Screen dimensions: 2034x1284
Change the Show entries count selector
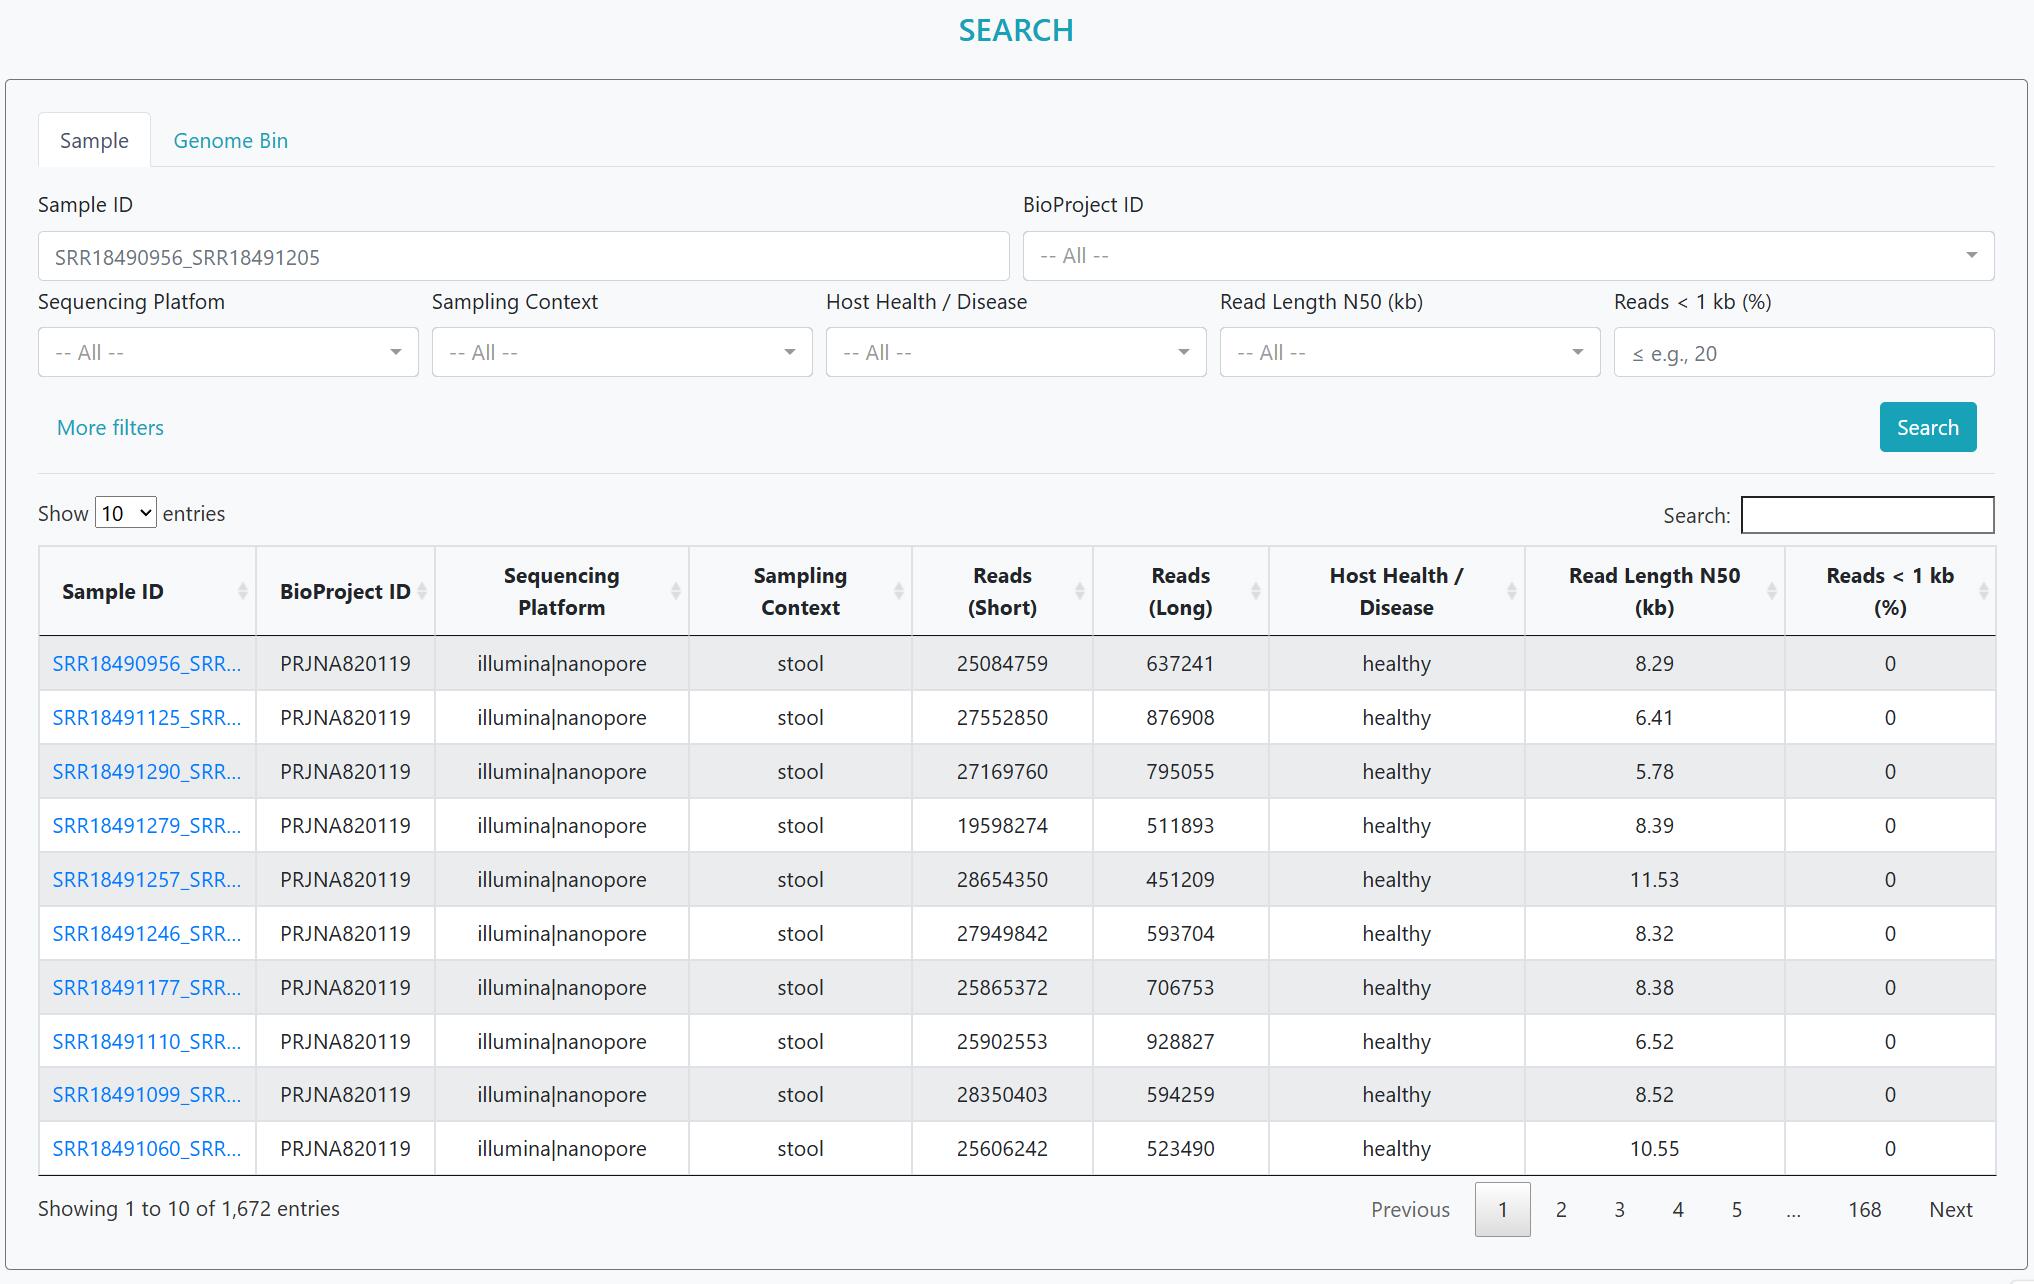click(x=126, y=513)
